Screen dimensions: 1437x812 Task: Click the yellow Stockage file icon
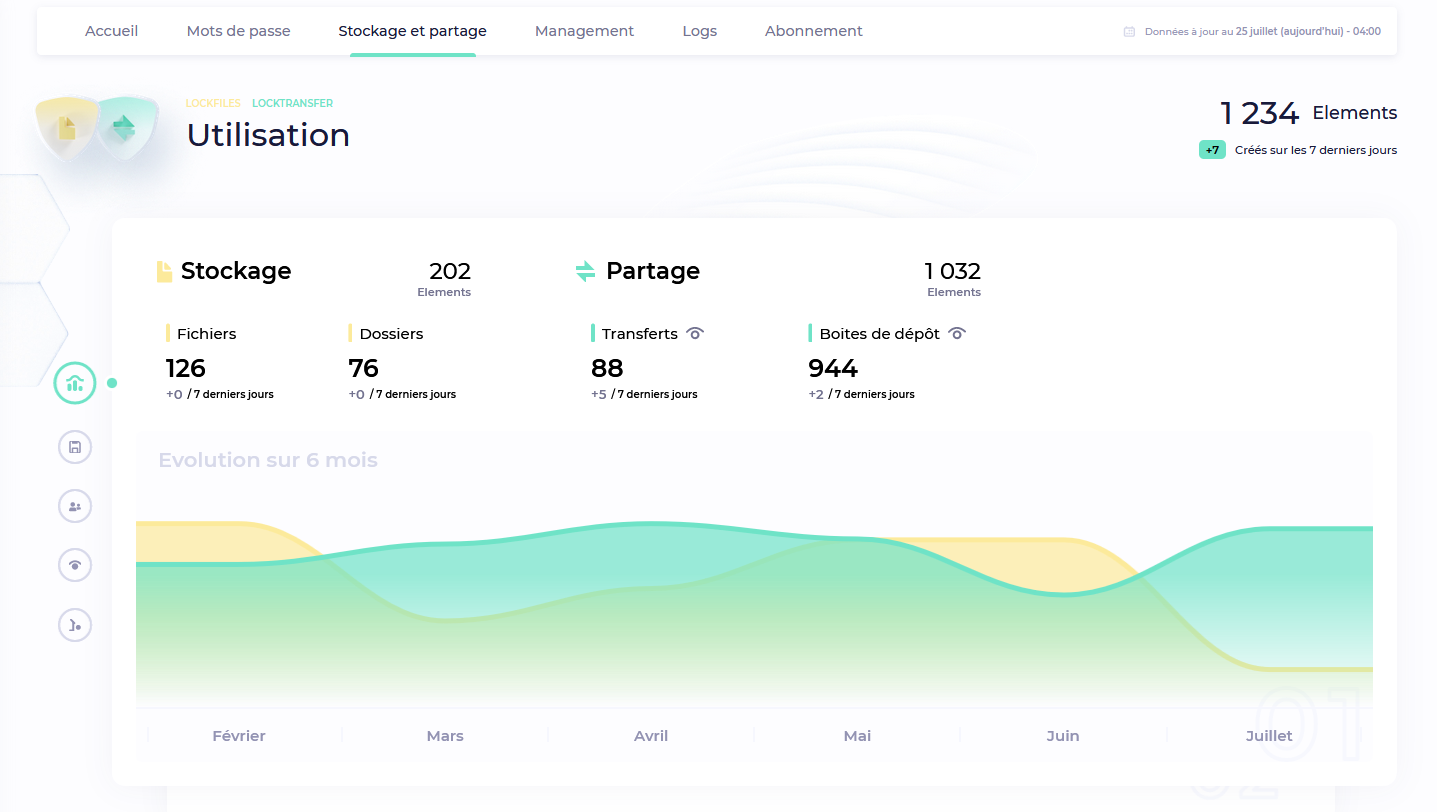tap(164, 272)
